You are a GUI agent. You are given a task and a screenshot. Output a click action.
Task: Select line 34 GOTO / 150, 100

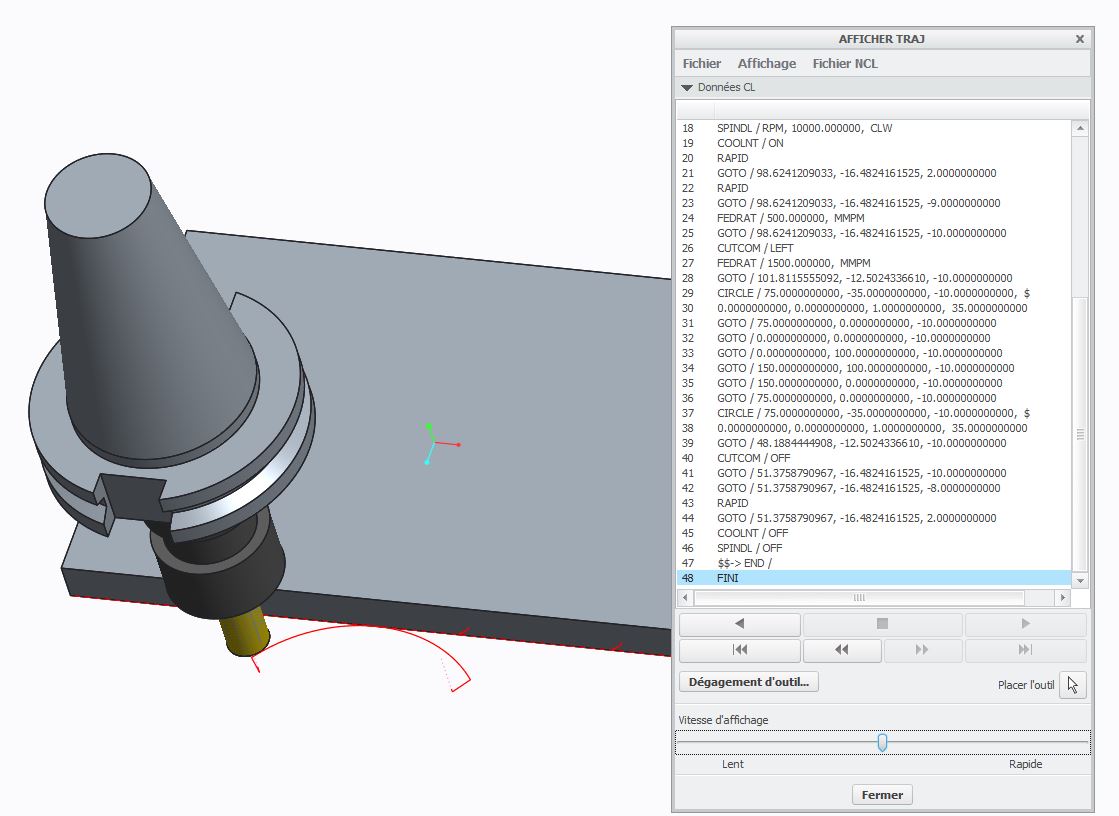pos(874,368)
